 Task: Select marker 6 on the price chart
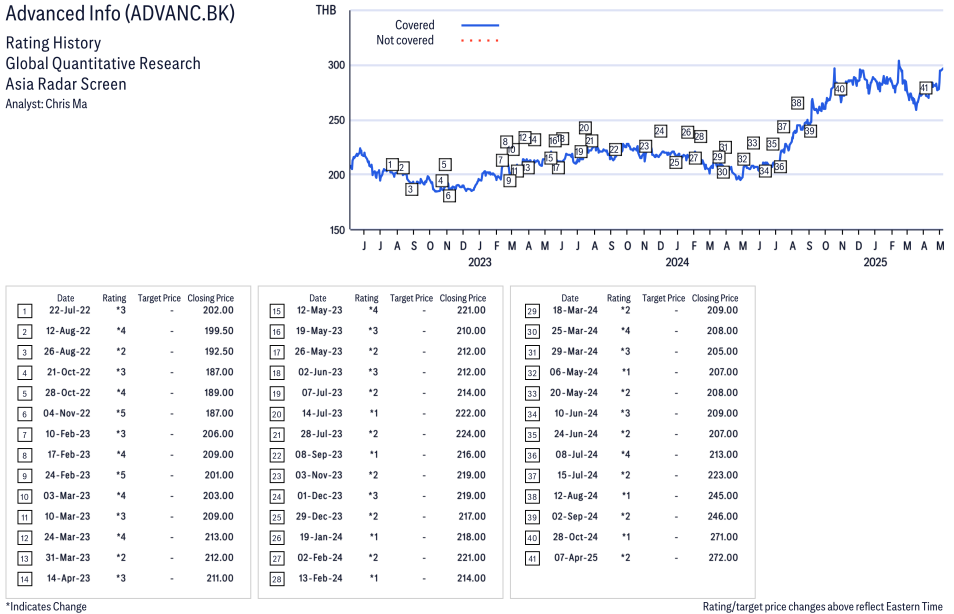click(x=448, y=195)
